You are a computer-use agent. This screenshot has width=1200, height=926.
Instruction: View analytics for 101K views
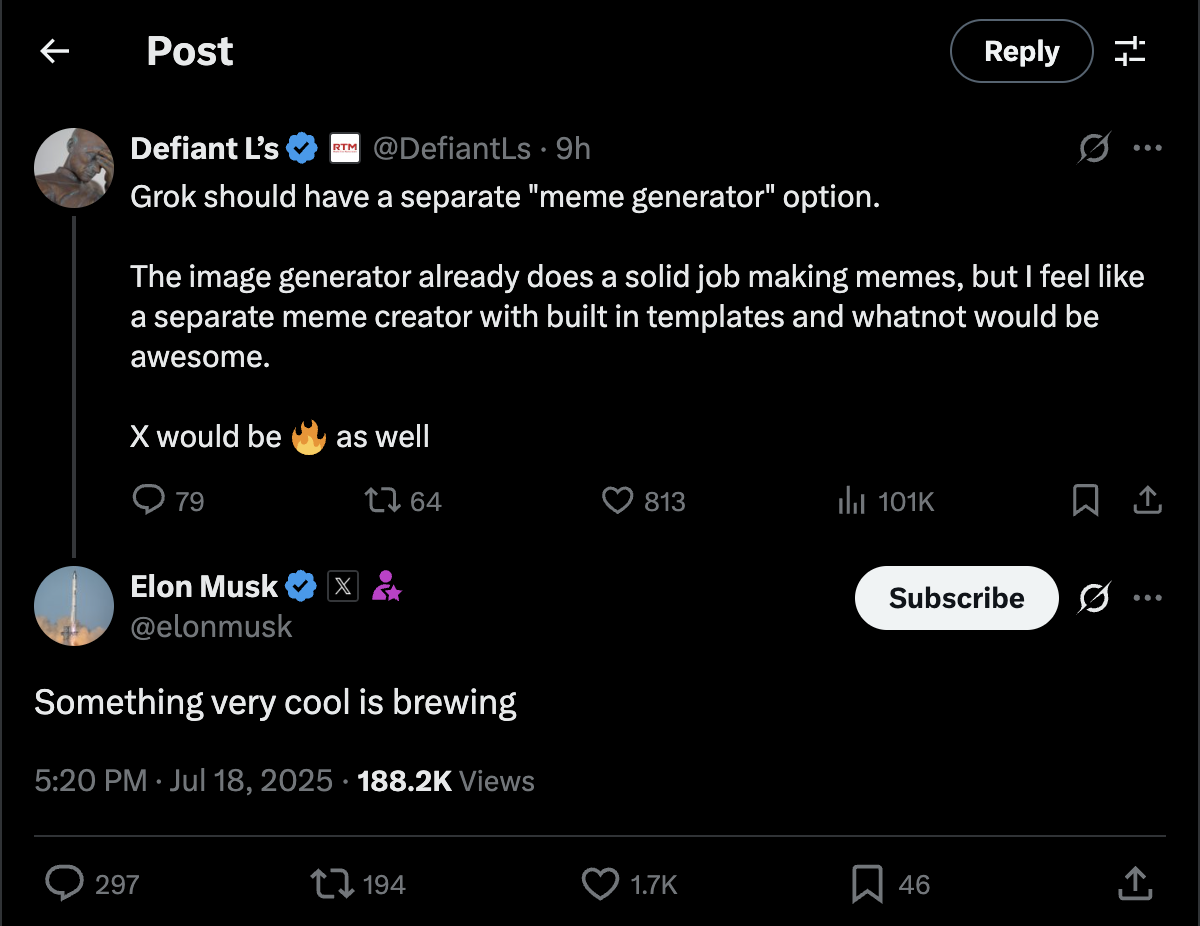(851, 500)
